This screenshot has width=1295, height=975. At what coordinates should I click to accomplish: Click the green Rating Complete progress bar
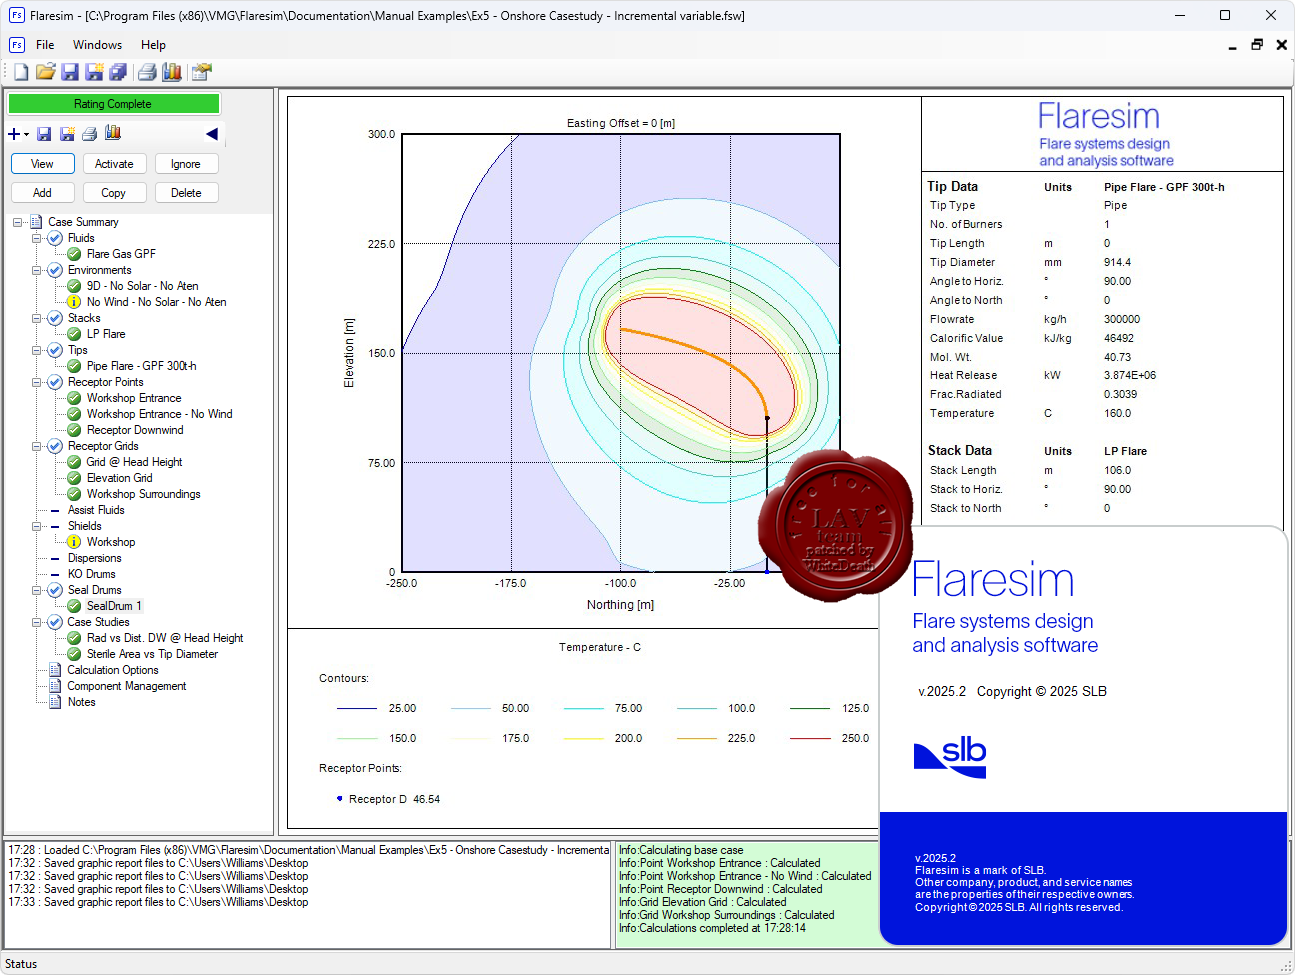click(x=113, y=104)
